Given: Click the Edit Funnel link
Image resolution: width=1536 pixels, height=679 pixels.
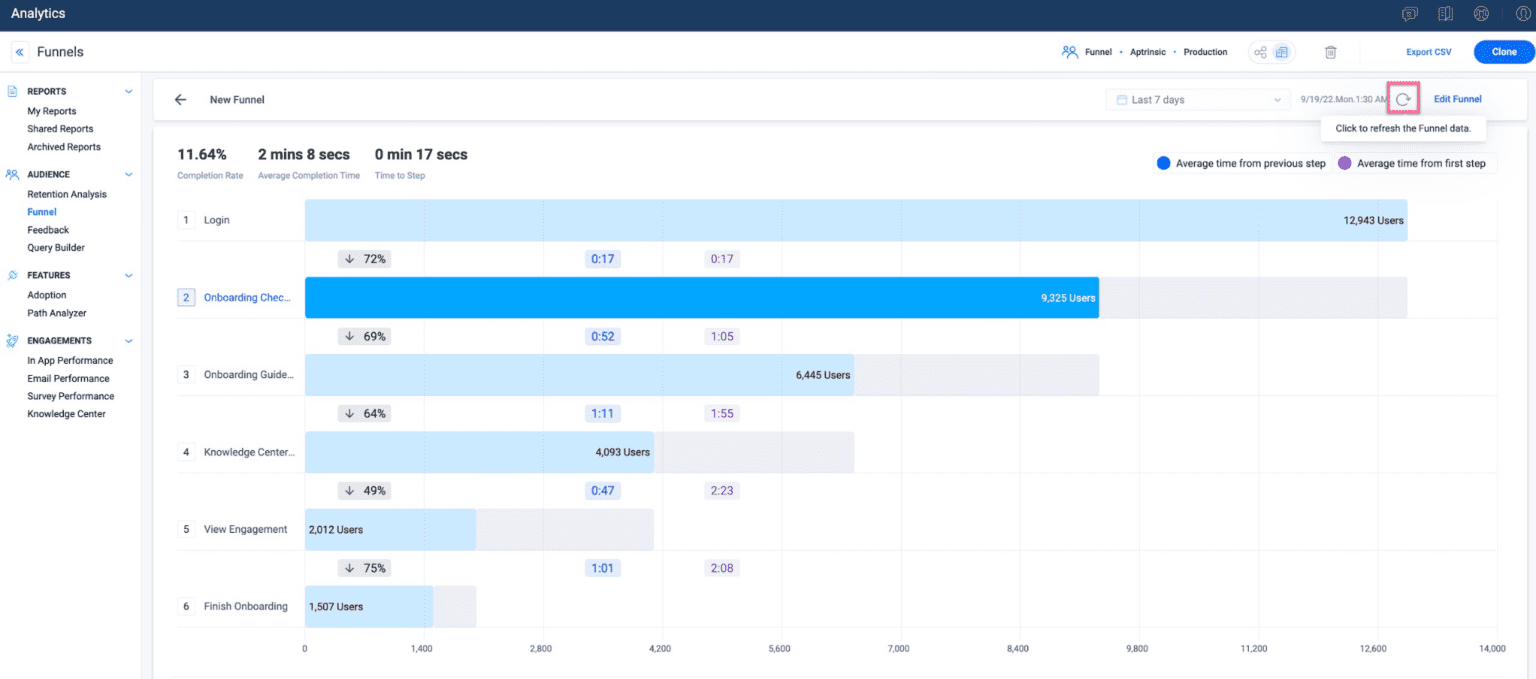Looking at the screenshot, I should pyautogui.click(x=1457, y=99).
